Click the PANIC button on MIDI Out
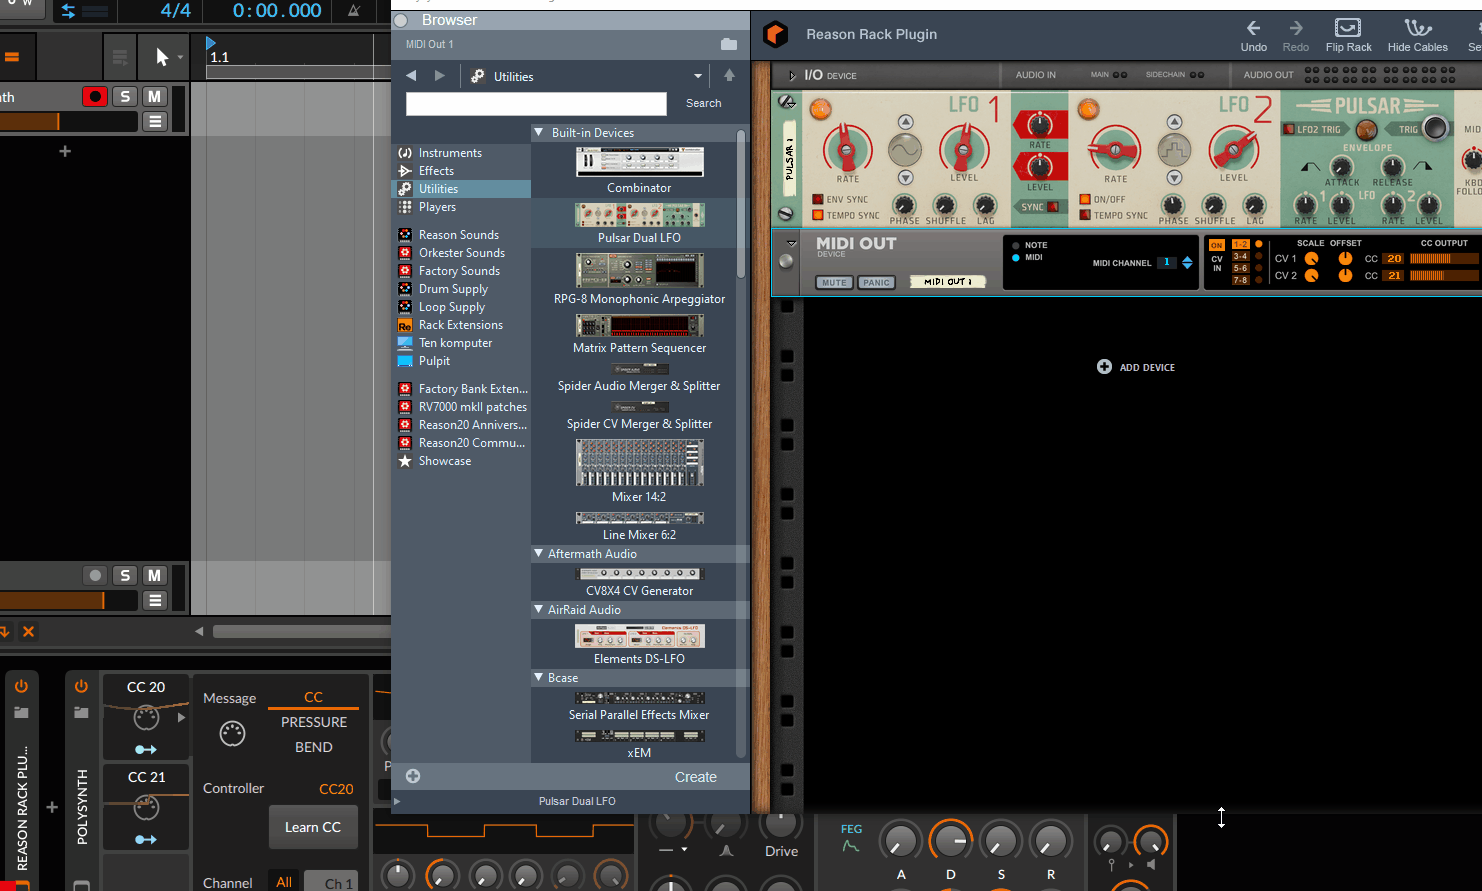Screen dimensions: 1482x891 876,283
